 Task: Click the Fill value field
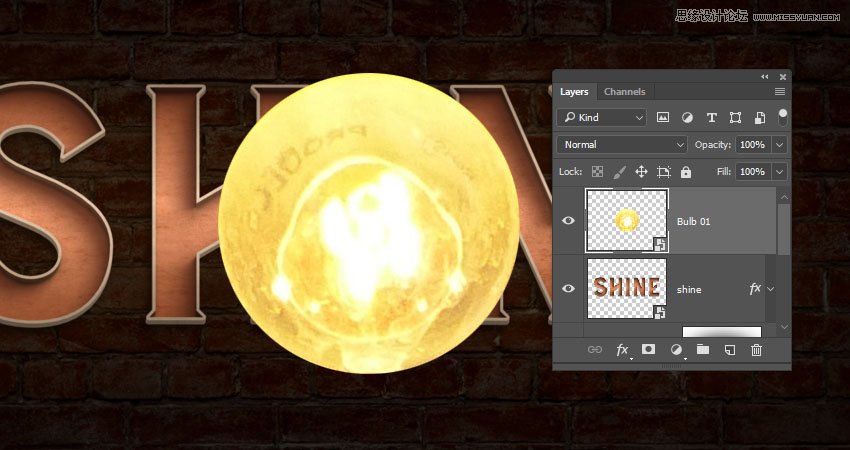753,172
